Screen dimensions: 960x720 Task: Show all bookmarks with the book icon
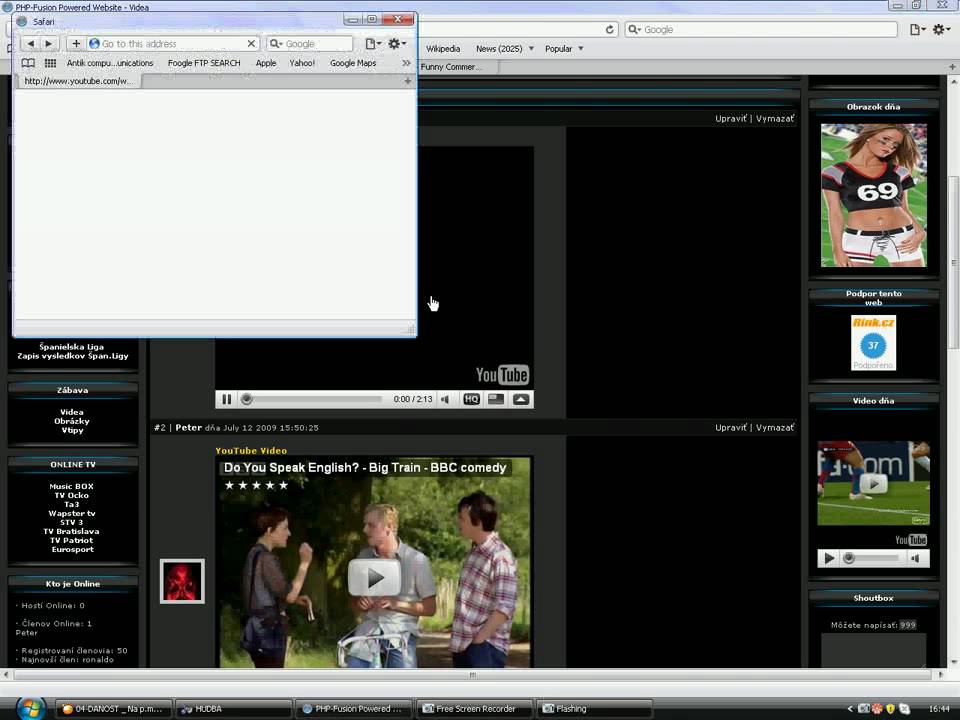coord(28,63)
